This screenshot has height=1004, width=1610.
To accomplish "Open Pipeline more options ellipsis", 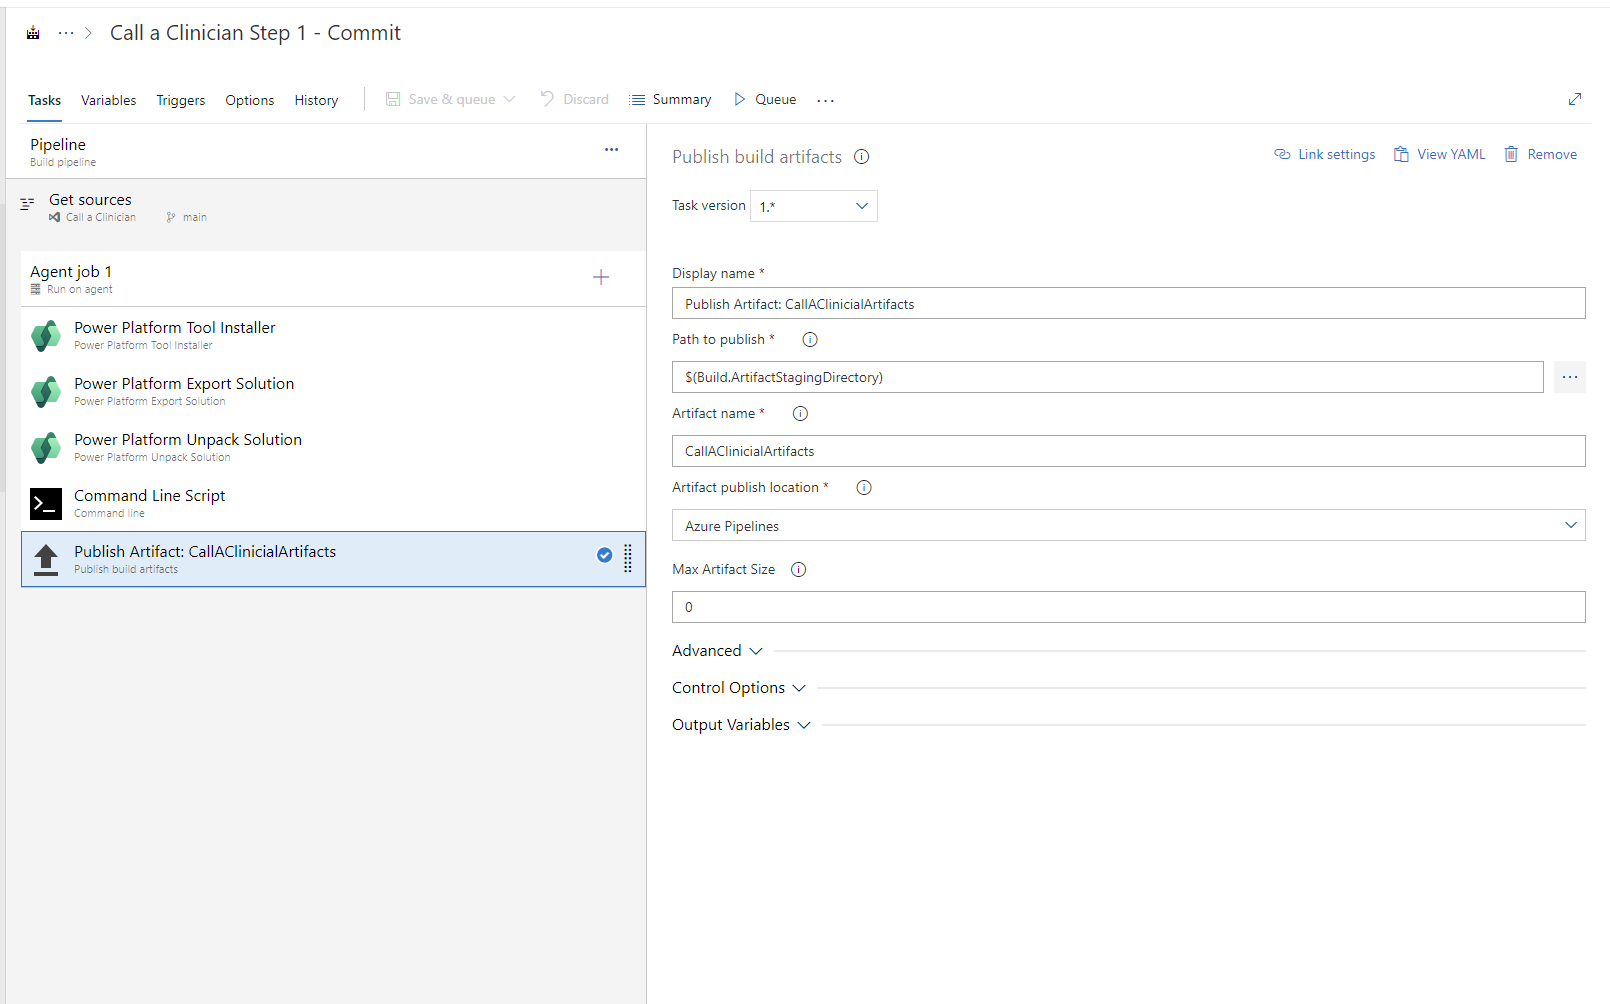I will click(x=611, y=149).
